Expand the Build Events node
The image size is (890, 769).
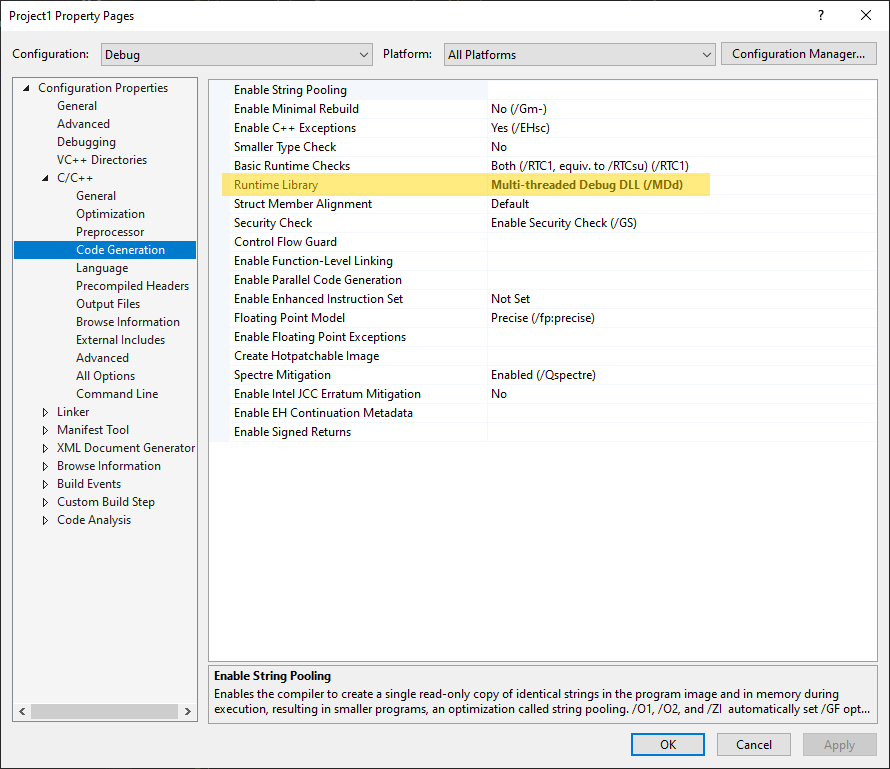pos(45,483)
